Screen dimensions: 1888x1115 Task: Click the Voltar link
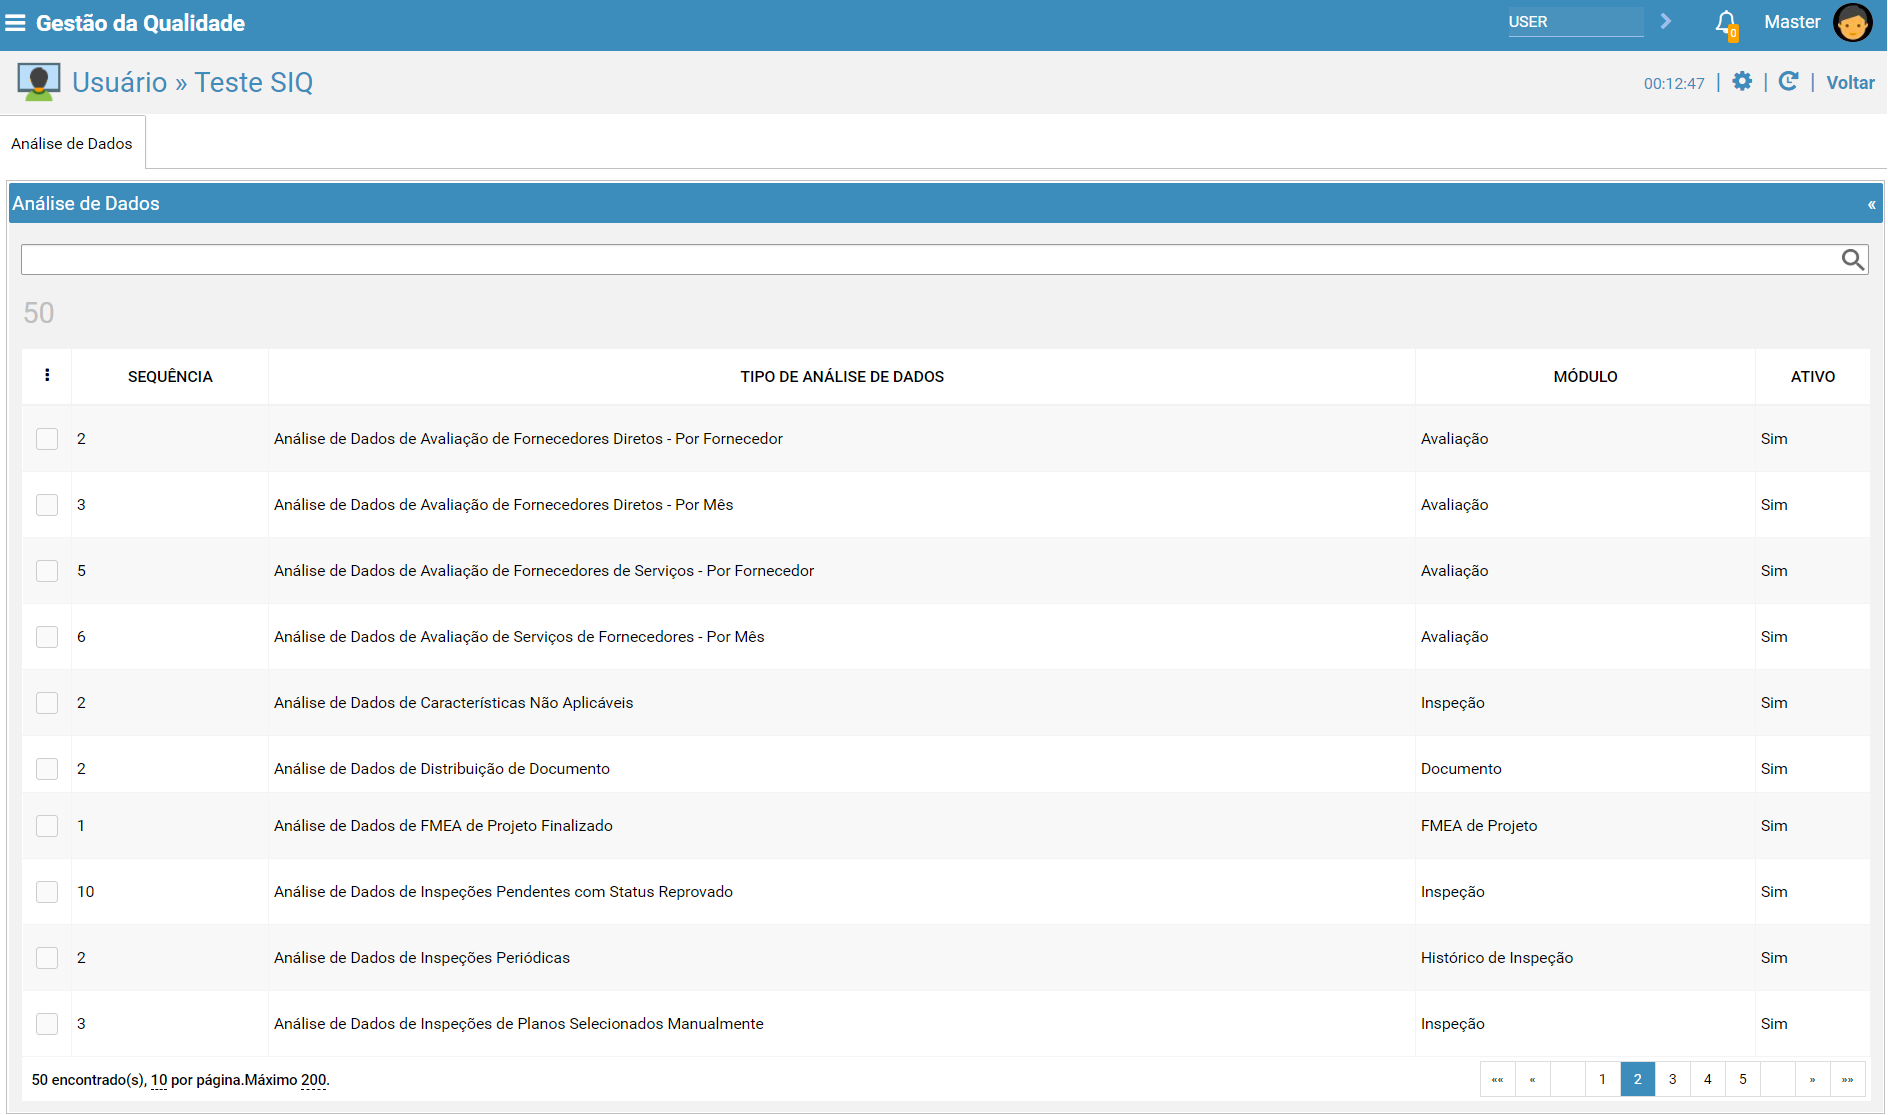(x=1850, y=83)
